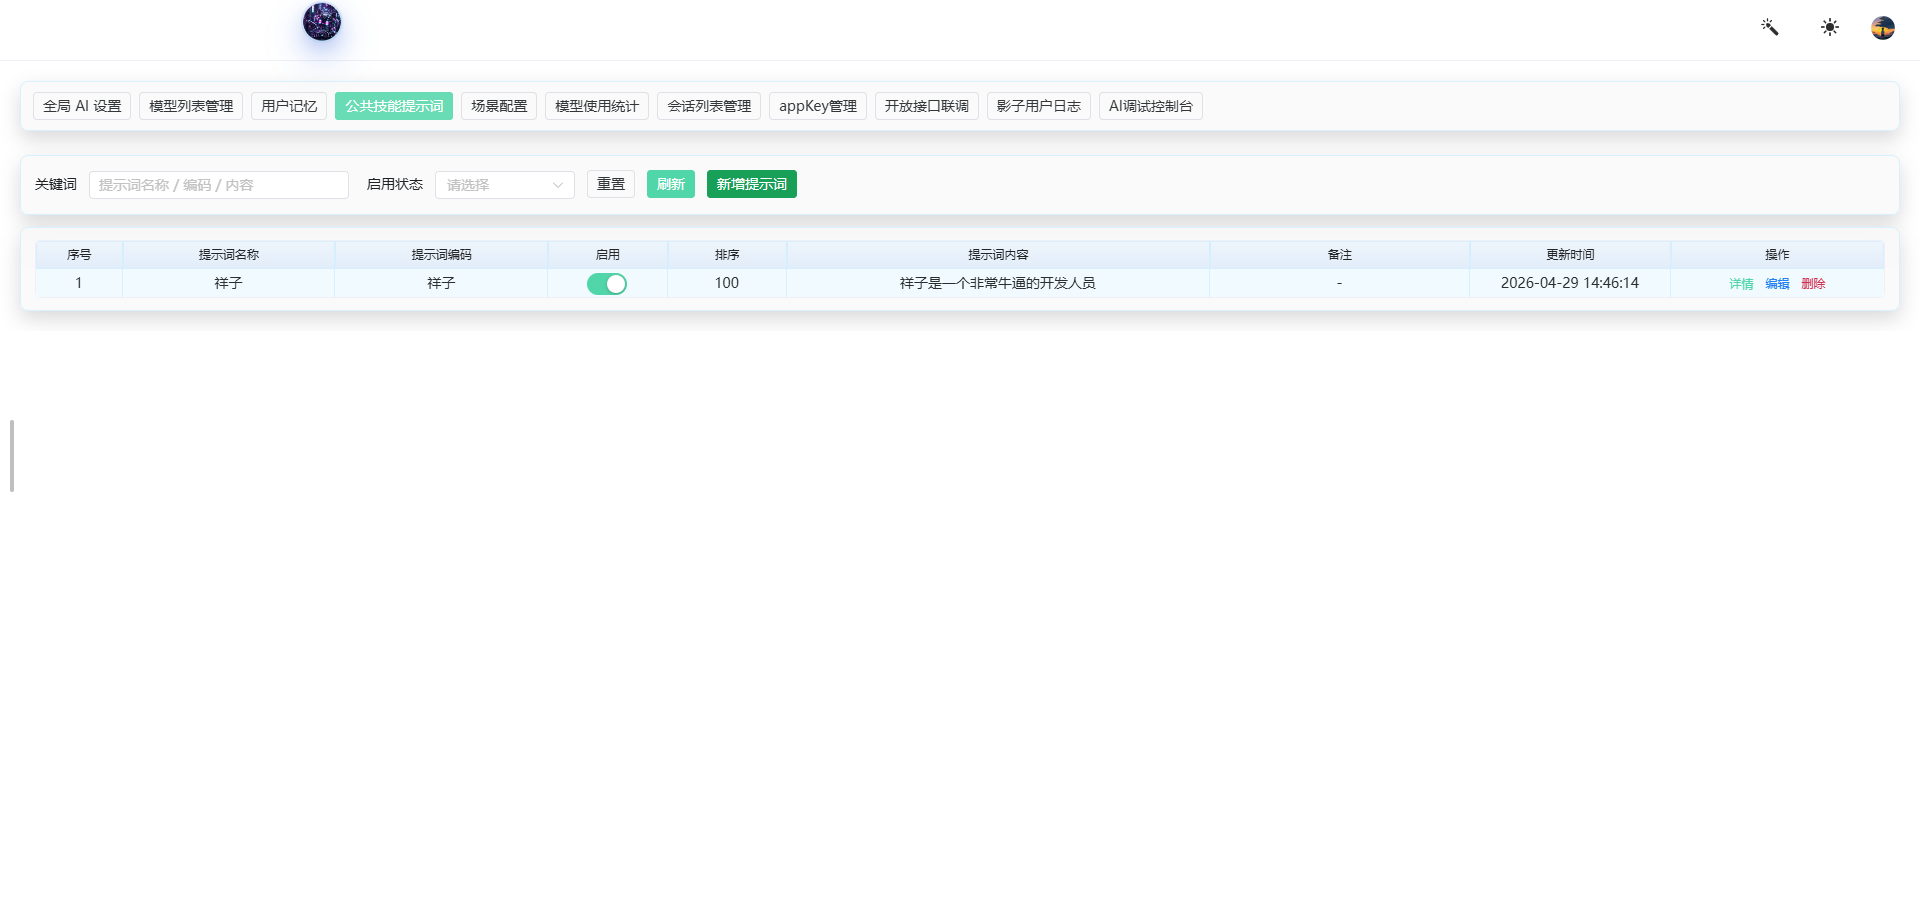Click the 提示词编码 column header
Screen dimensions: 1920x910
[x=441, y=255]
